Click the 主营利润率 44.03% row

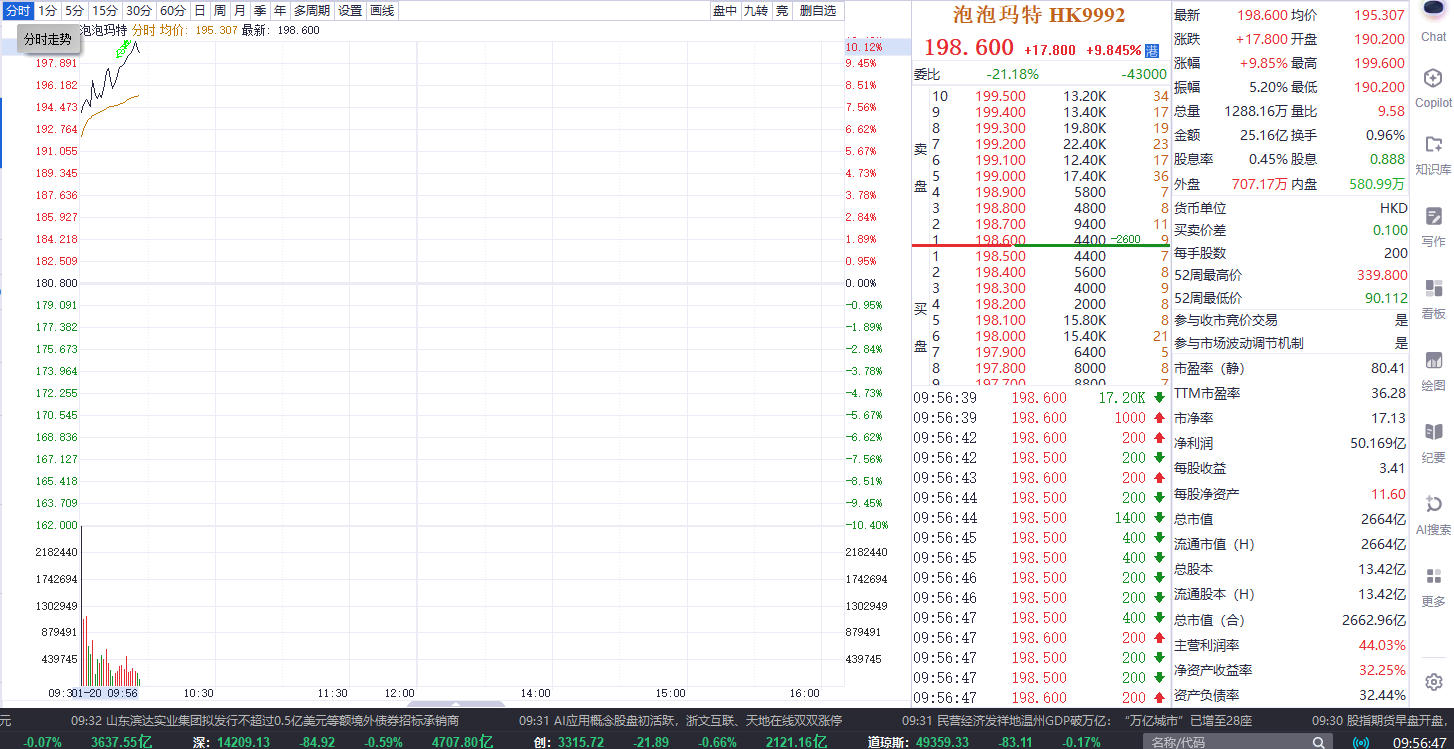pyautogui.click(x=1290, y=645)
